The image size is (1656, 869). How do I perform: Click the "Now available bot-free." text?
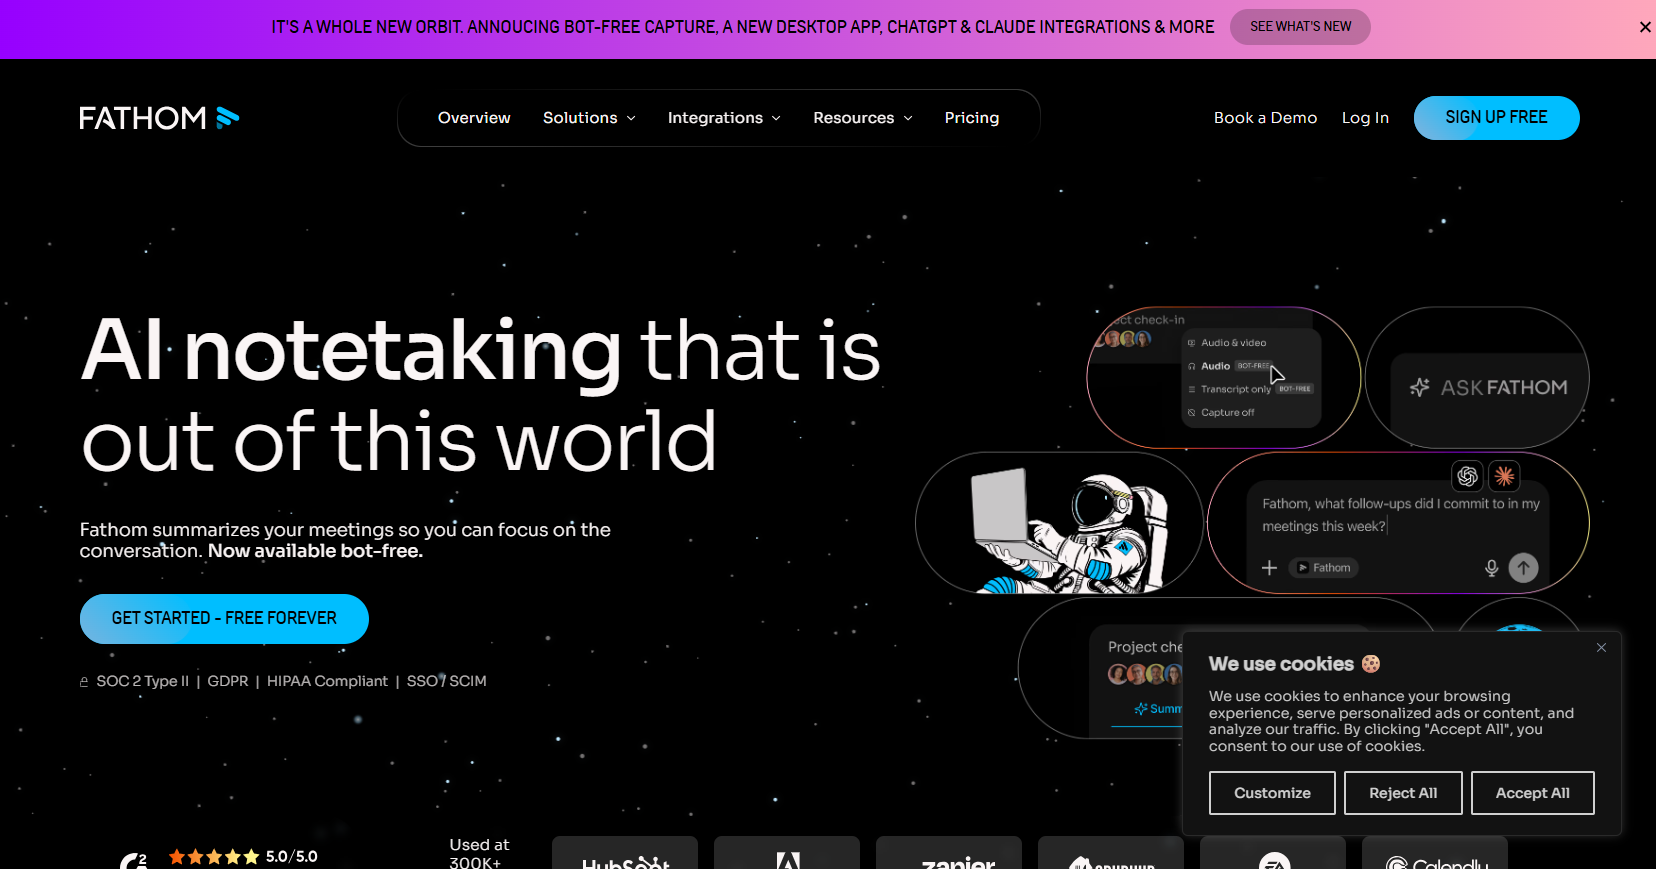point(315,551)
